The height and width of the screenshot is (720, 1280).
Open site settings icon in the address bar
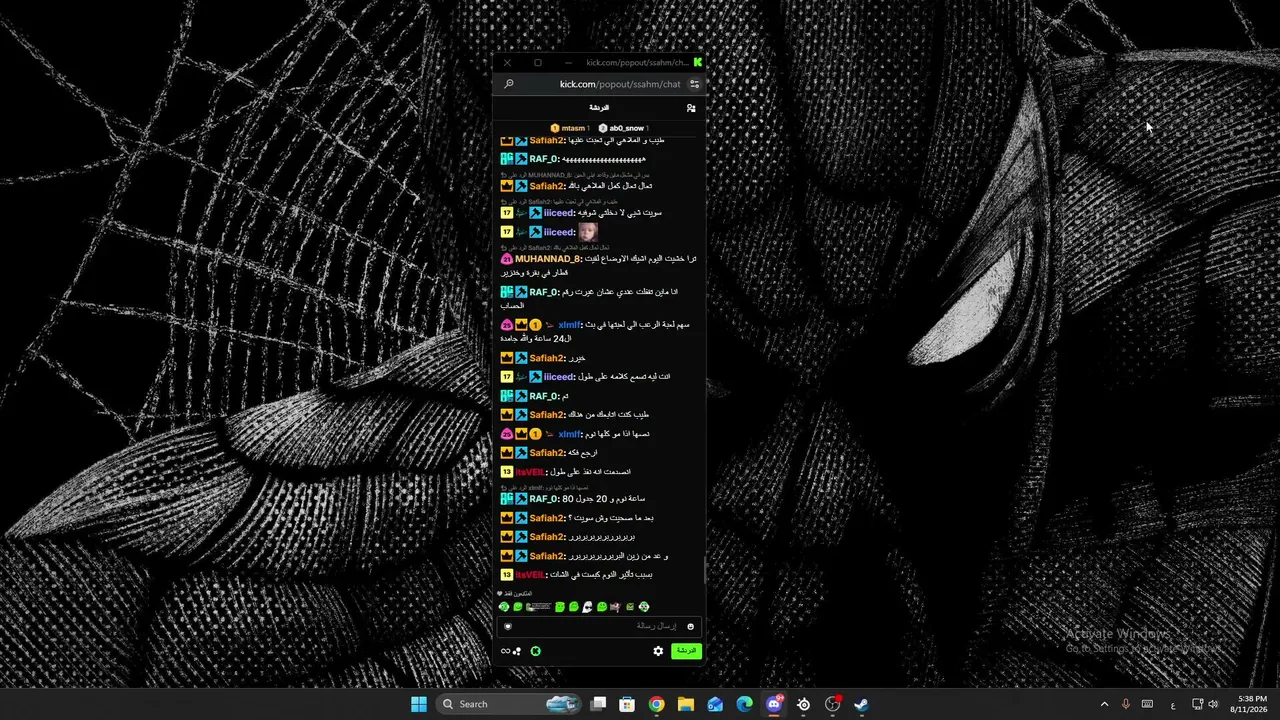coord(695,84)
